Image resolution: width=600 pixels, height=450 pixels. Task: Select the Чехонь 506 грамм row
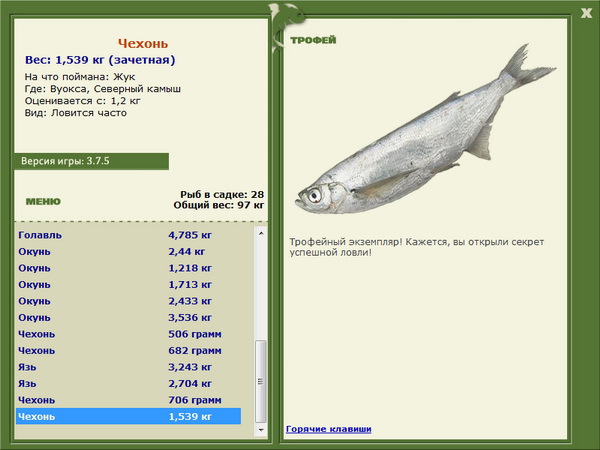coord(129,334)
